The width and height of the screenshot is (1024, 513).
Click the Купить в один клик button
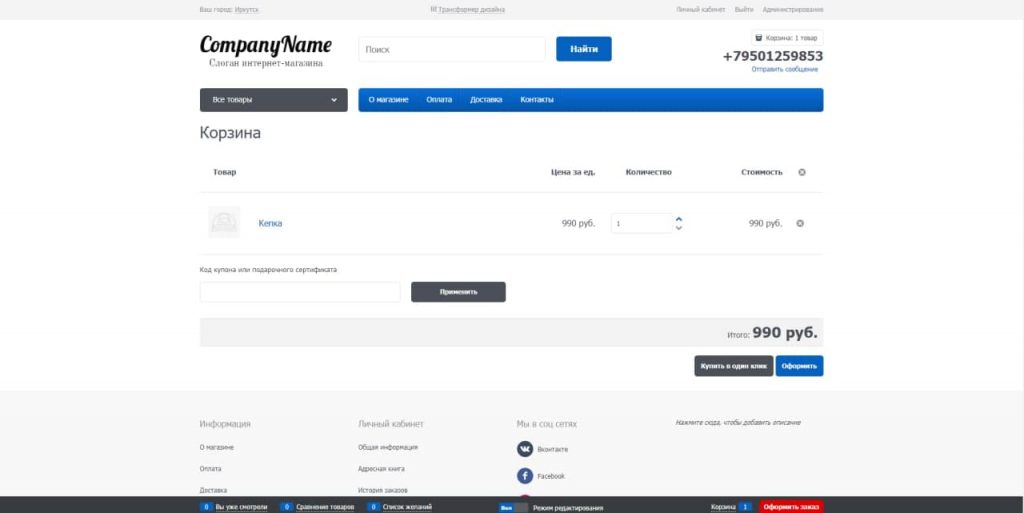click(x=733, y=366)
